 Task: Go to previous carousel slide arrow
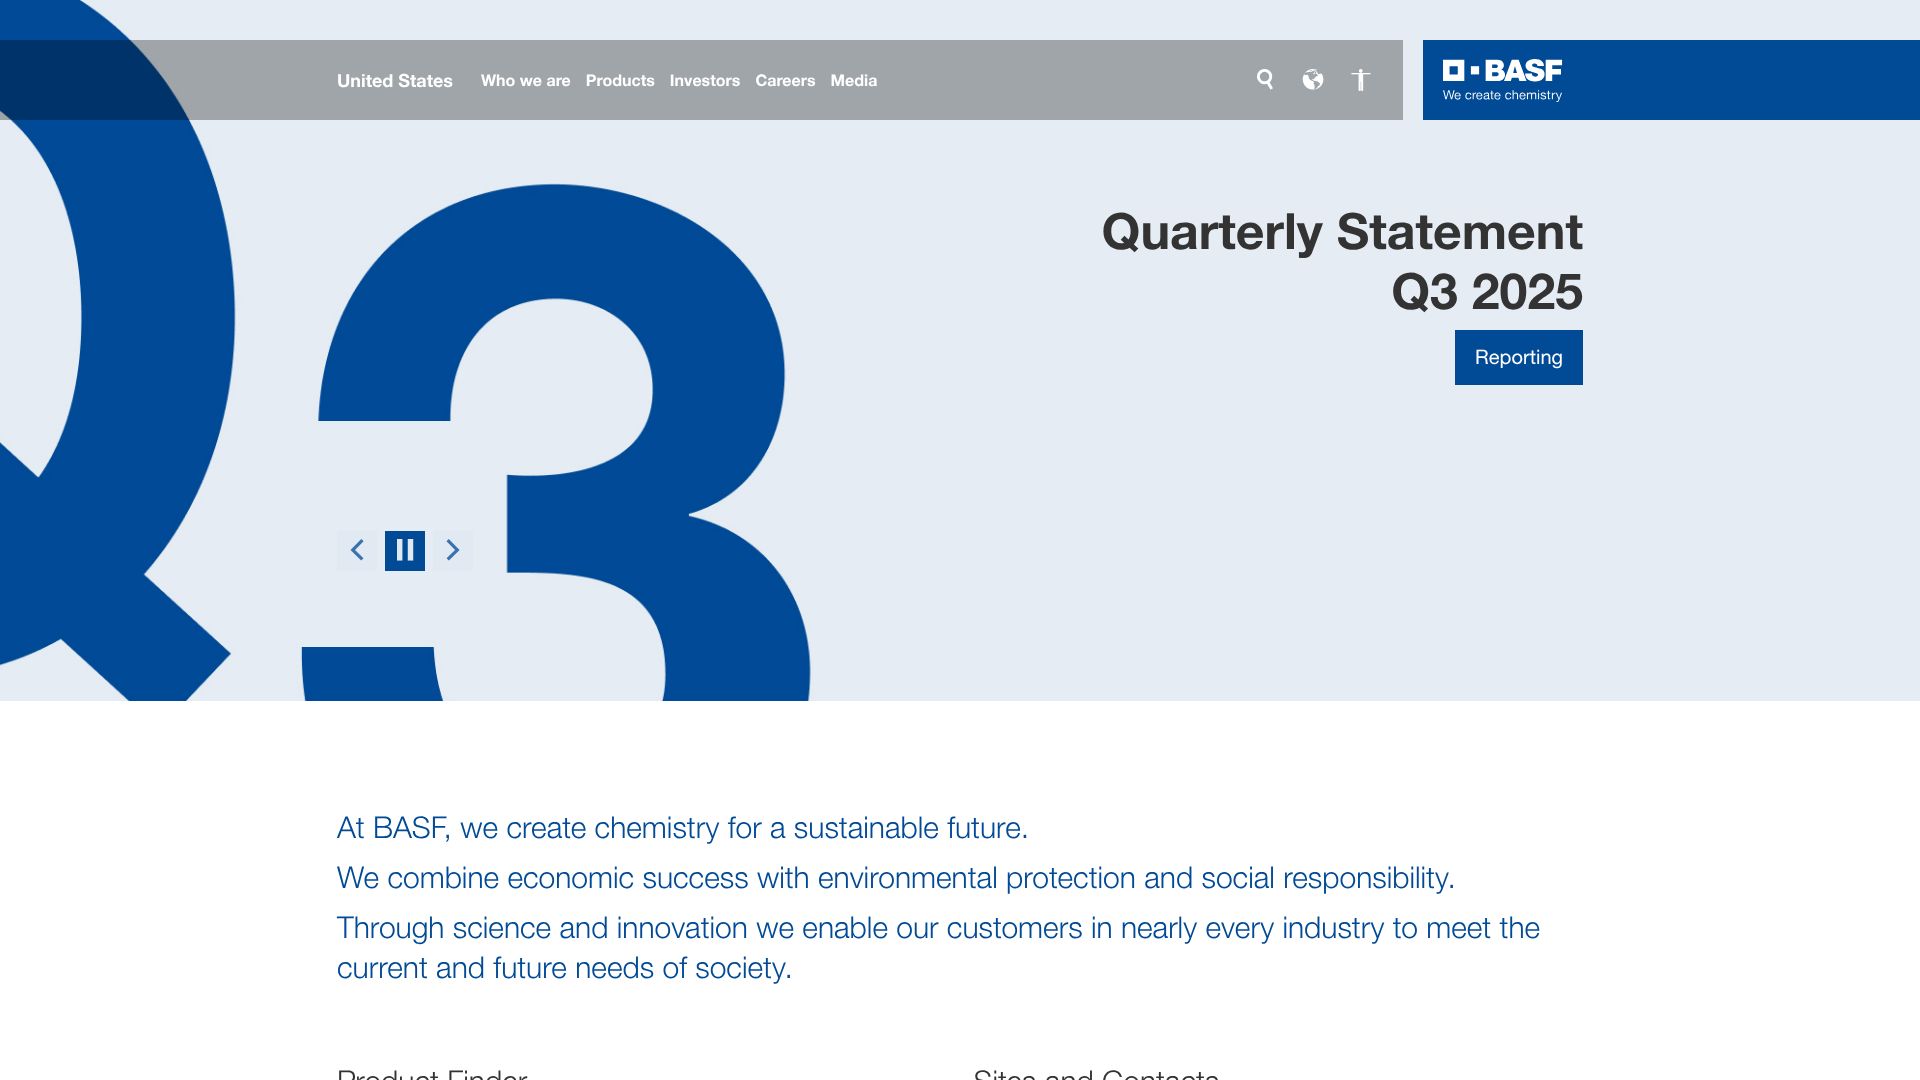(x=357, y=550)
